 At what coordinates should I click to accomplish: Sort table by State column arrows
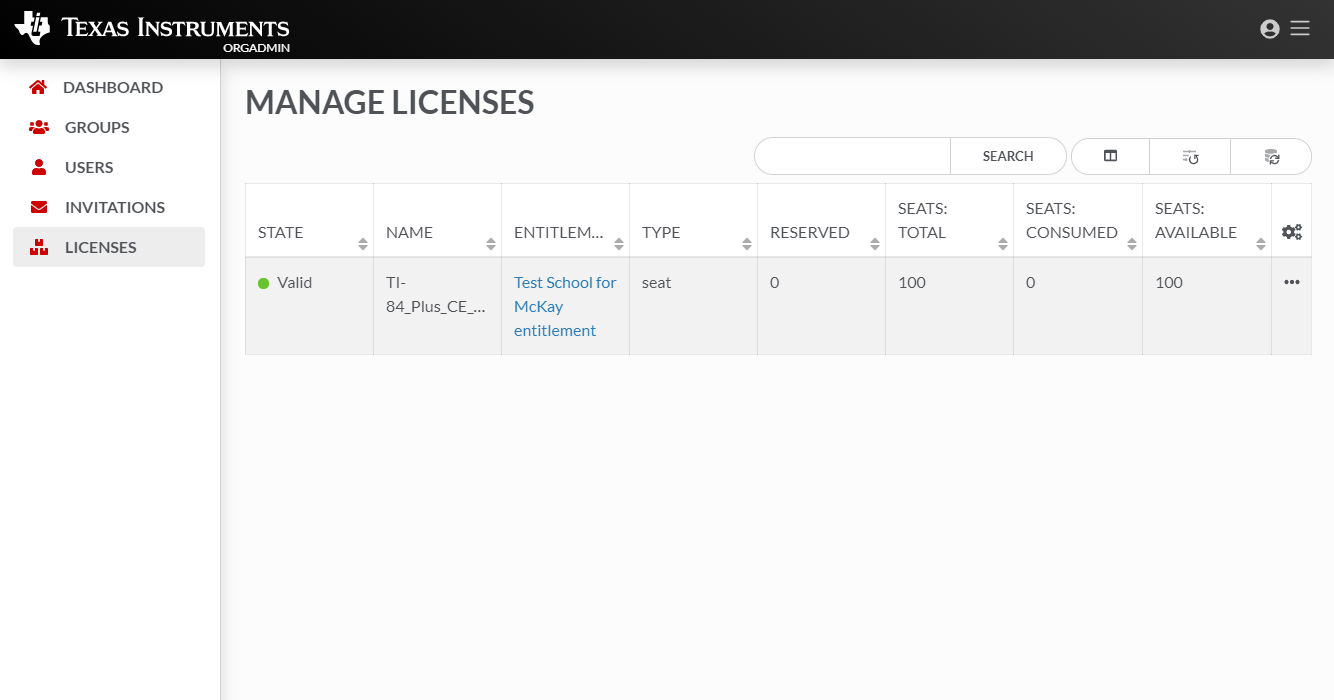coord(362,243)
